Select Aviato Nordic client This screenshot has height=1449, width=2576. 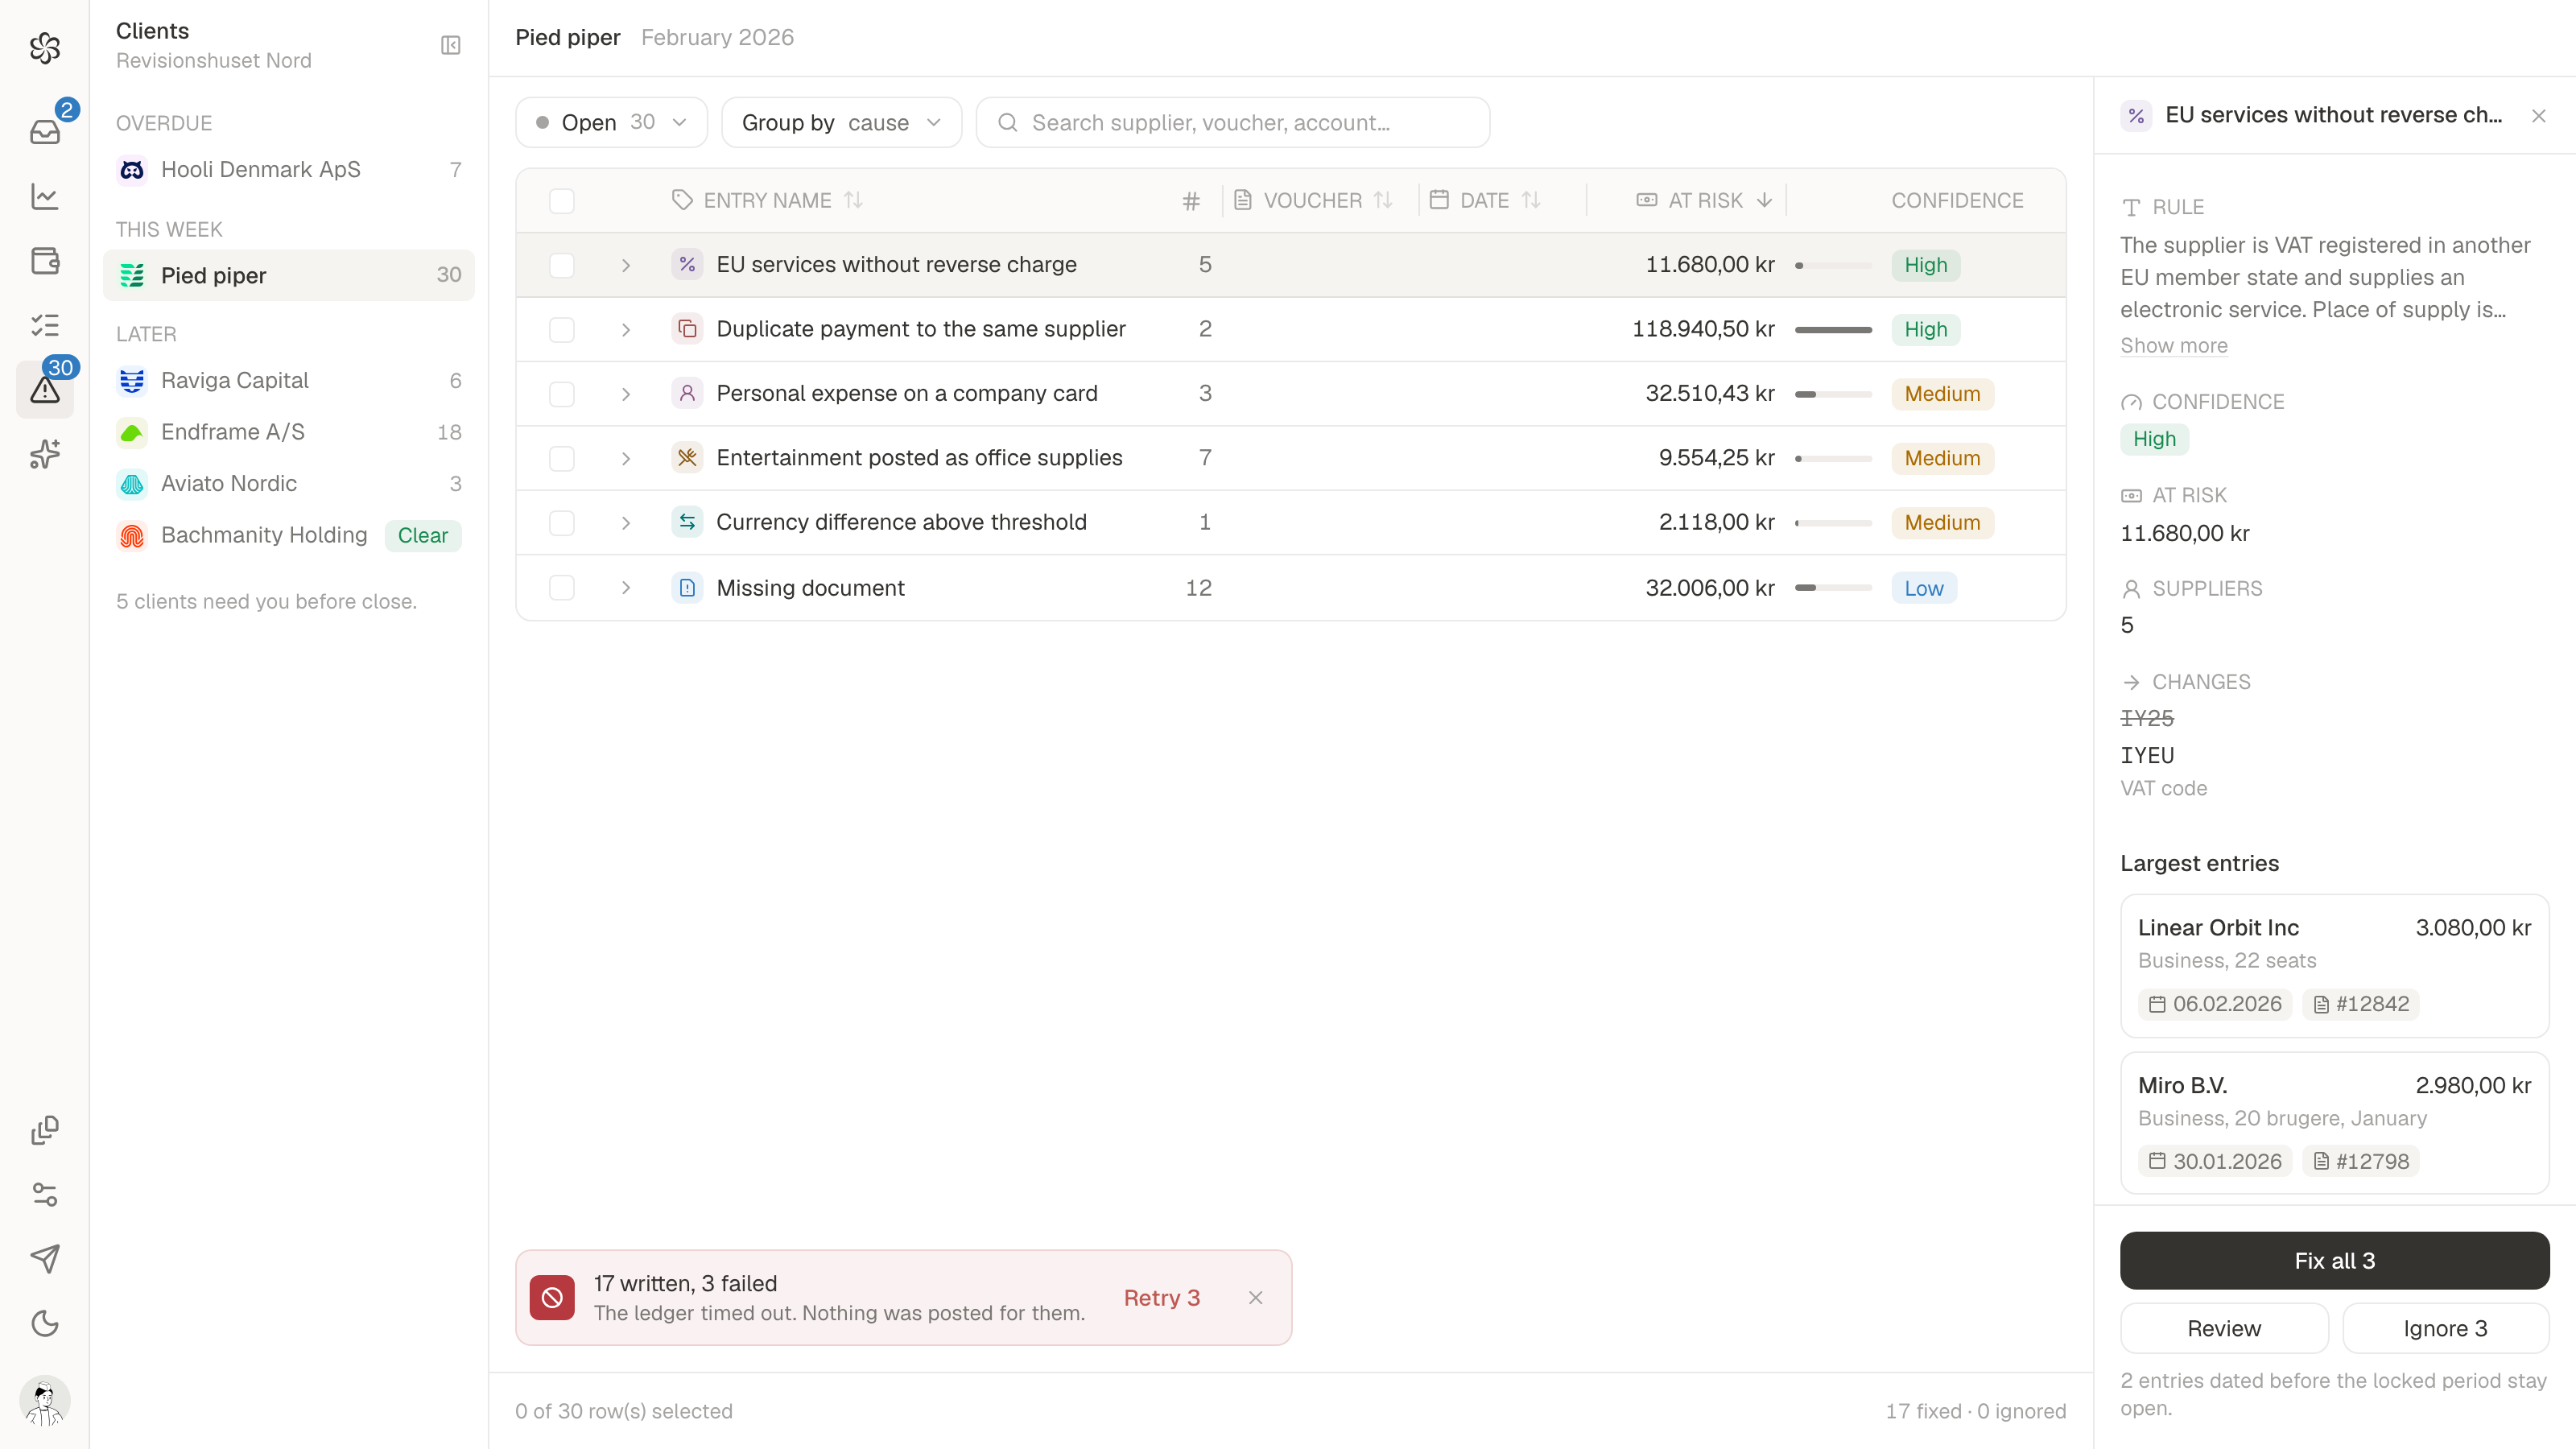point(289,484)
